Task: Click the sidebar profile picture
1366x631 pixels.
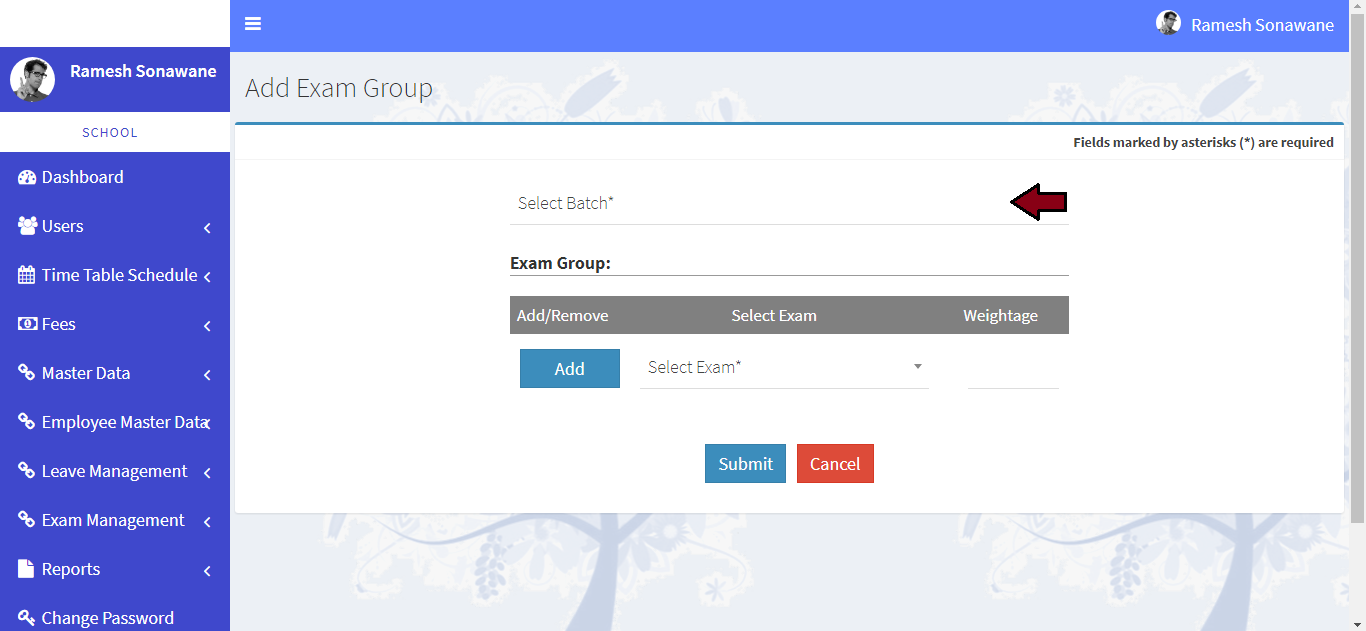Action: (32, 79)
